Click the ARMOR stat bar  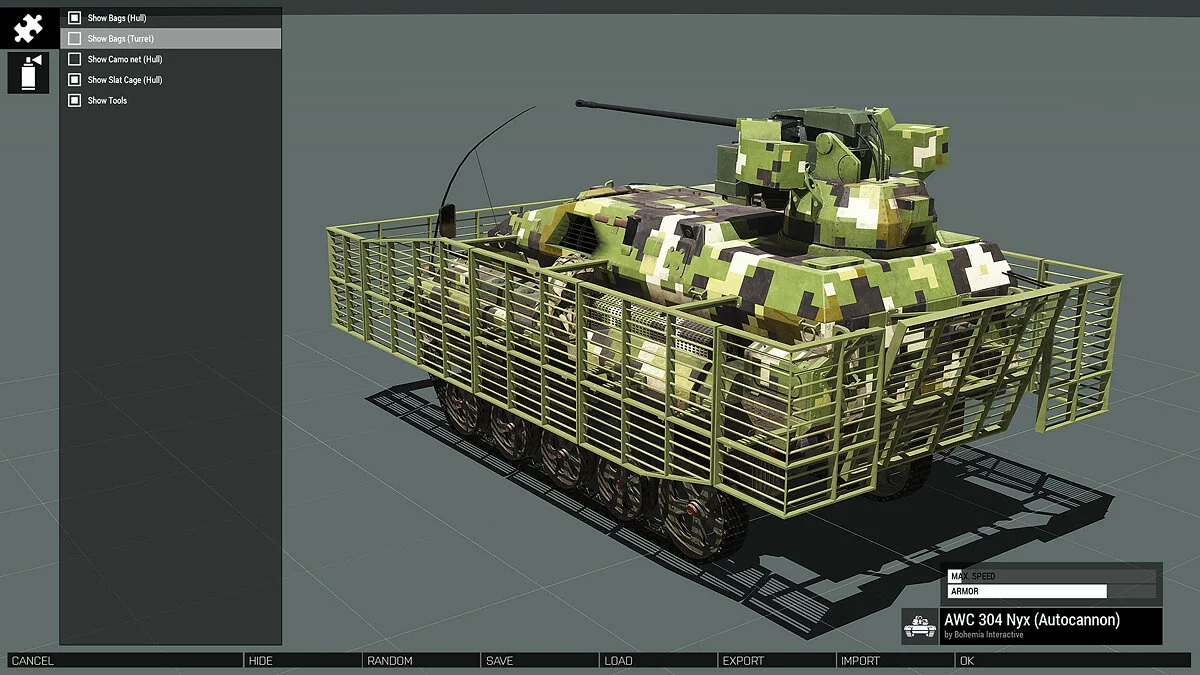coord(1025,591)
